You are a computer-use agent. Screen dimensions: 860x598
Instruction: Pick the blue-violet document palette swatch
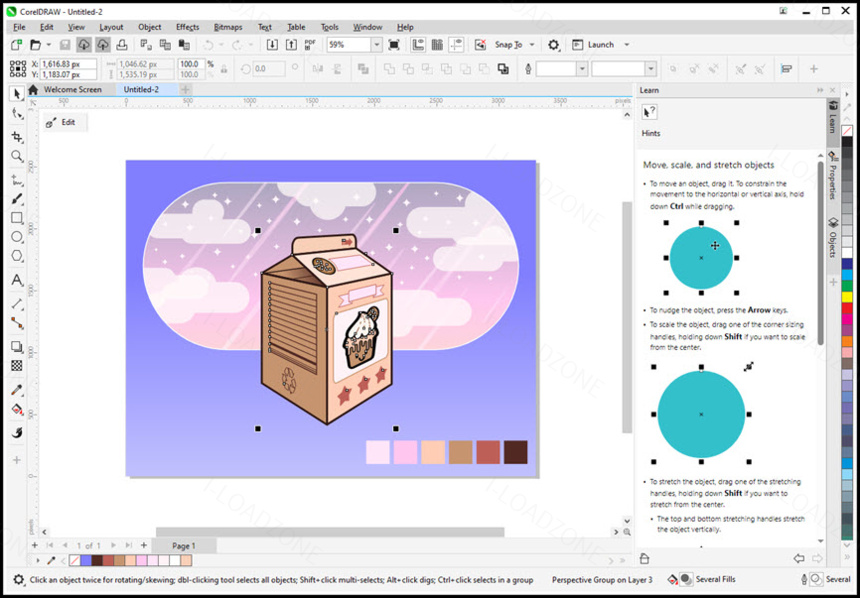tap(86, 561)
